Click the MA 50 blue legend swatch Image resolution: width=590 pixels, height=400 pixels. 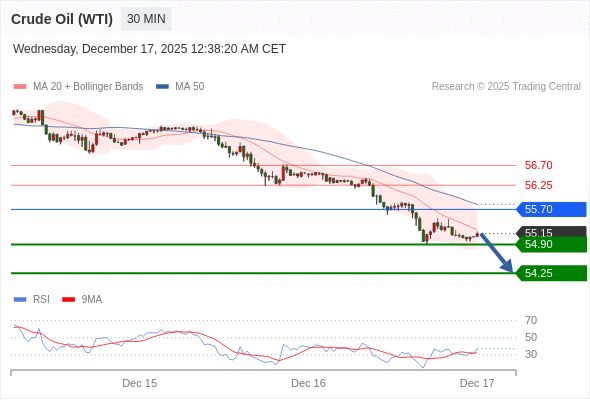point(162,87)
